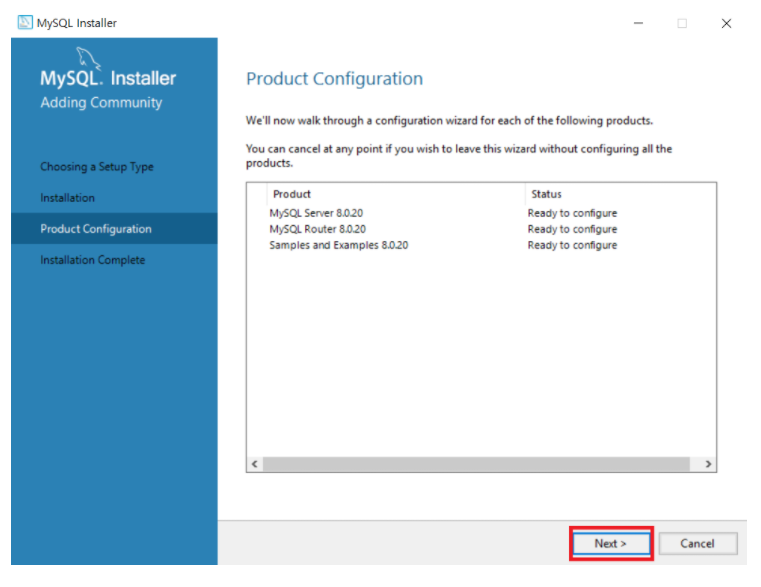This screenshot has height=587, width=761.
Task: Click the MySQL Installer title bar icon
Action: click(x=25, y=22)
